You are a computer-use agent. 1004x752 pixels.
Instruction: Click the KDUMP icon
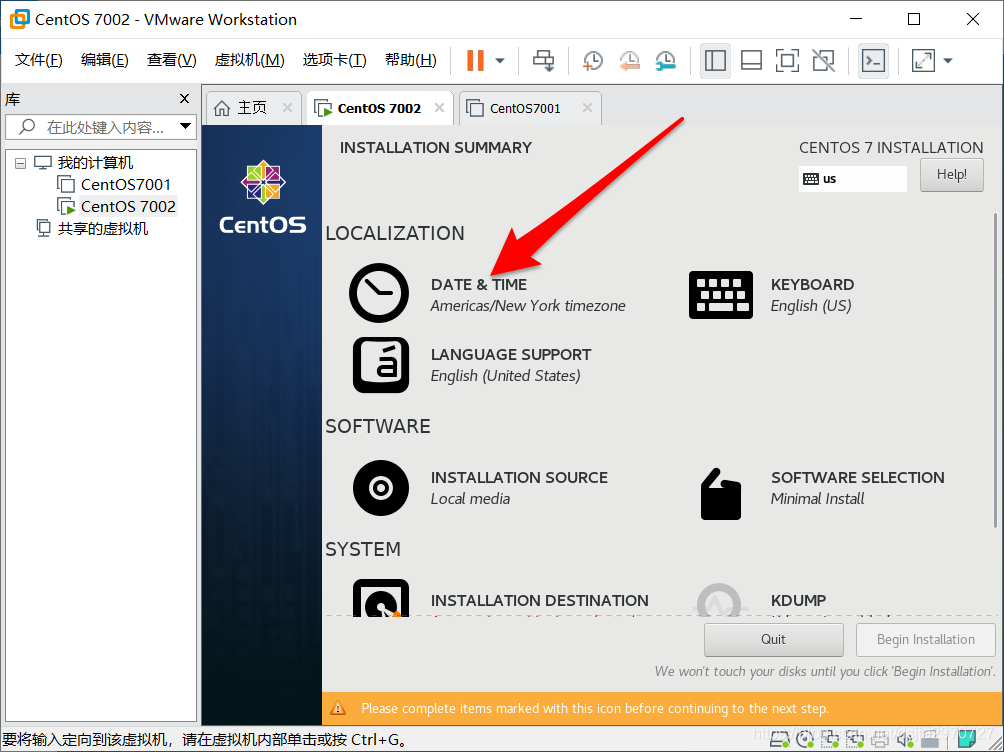(720, 600)
